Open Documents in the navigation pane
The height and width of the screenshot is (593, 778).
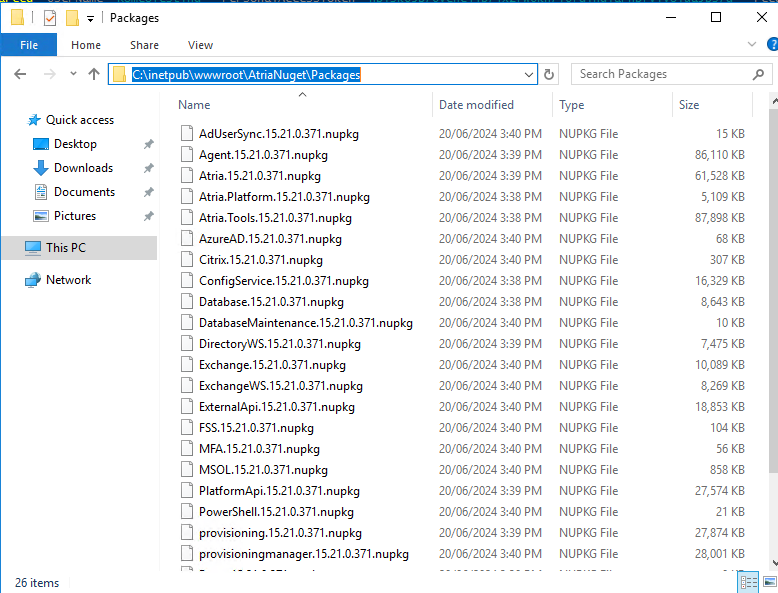coord(84,192)
